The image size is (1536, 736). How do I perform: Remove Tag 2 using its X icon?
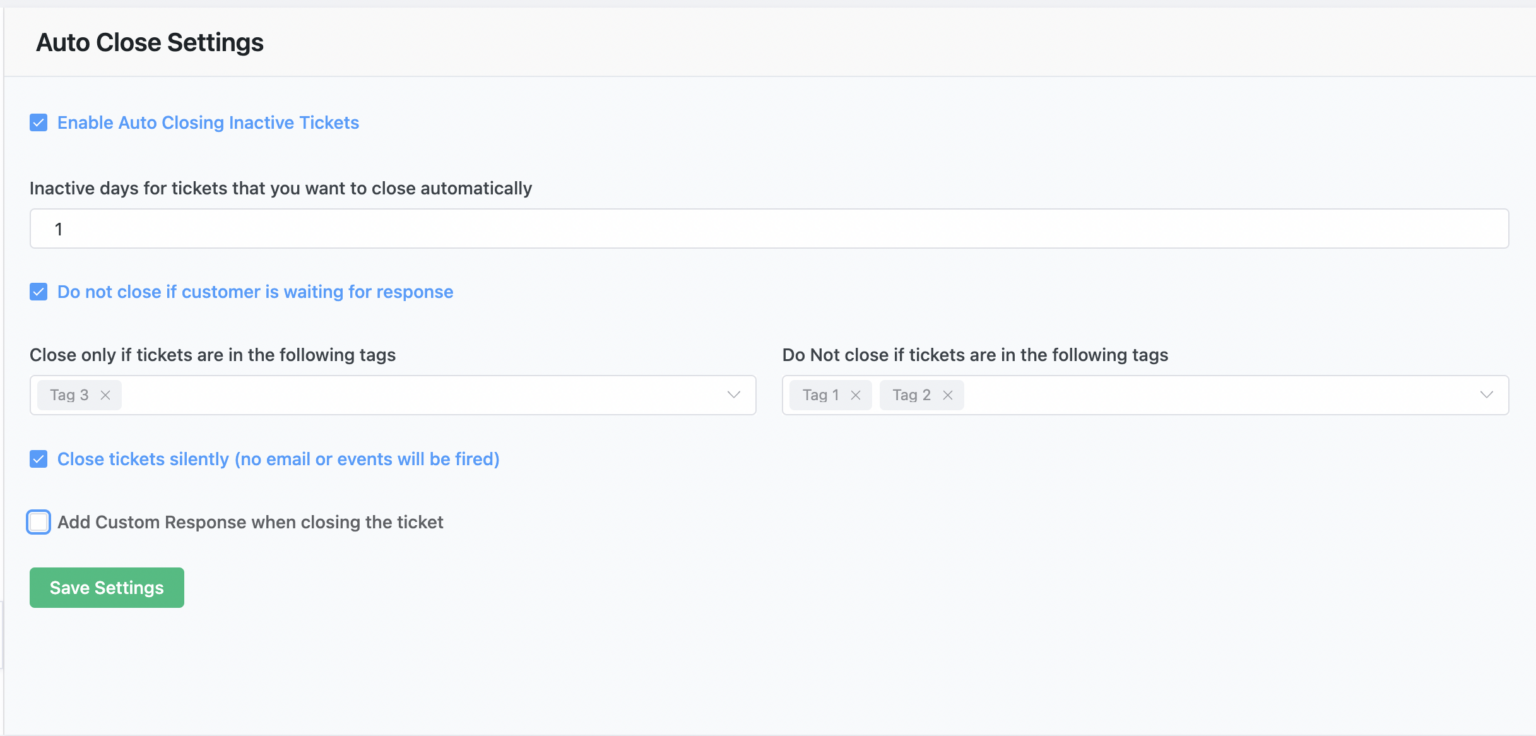click(948, 394)
